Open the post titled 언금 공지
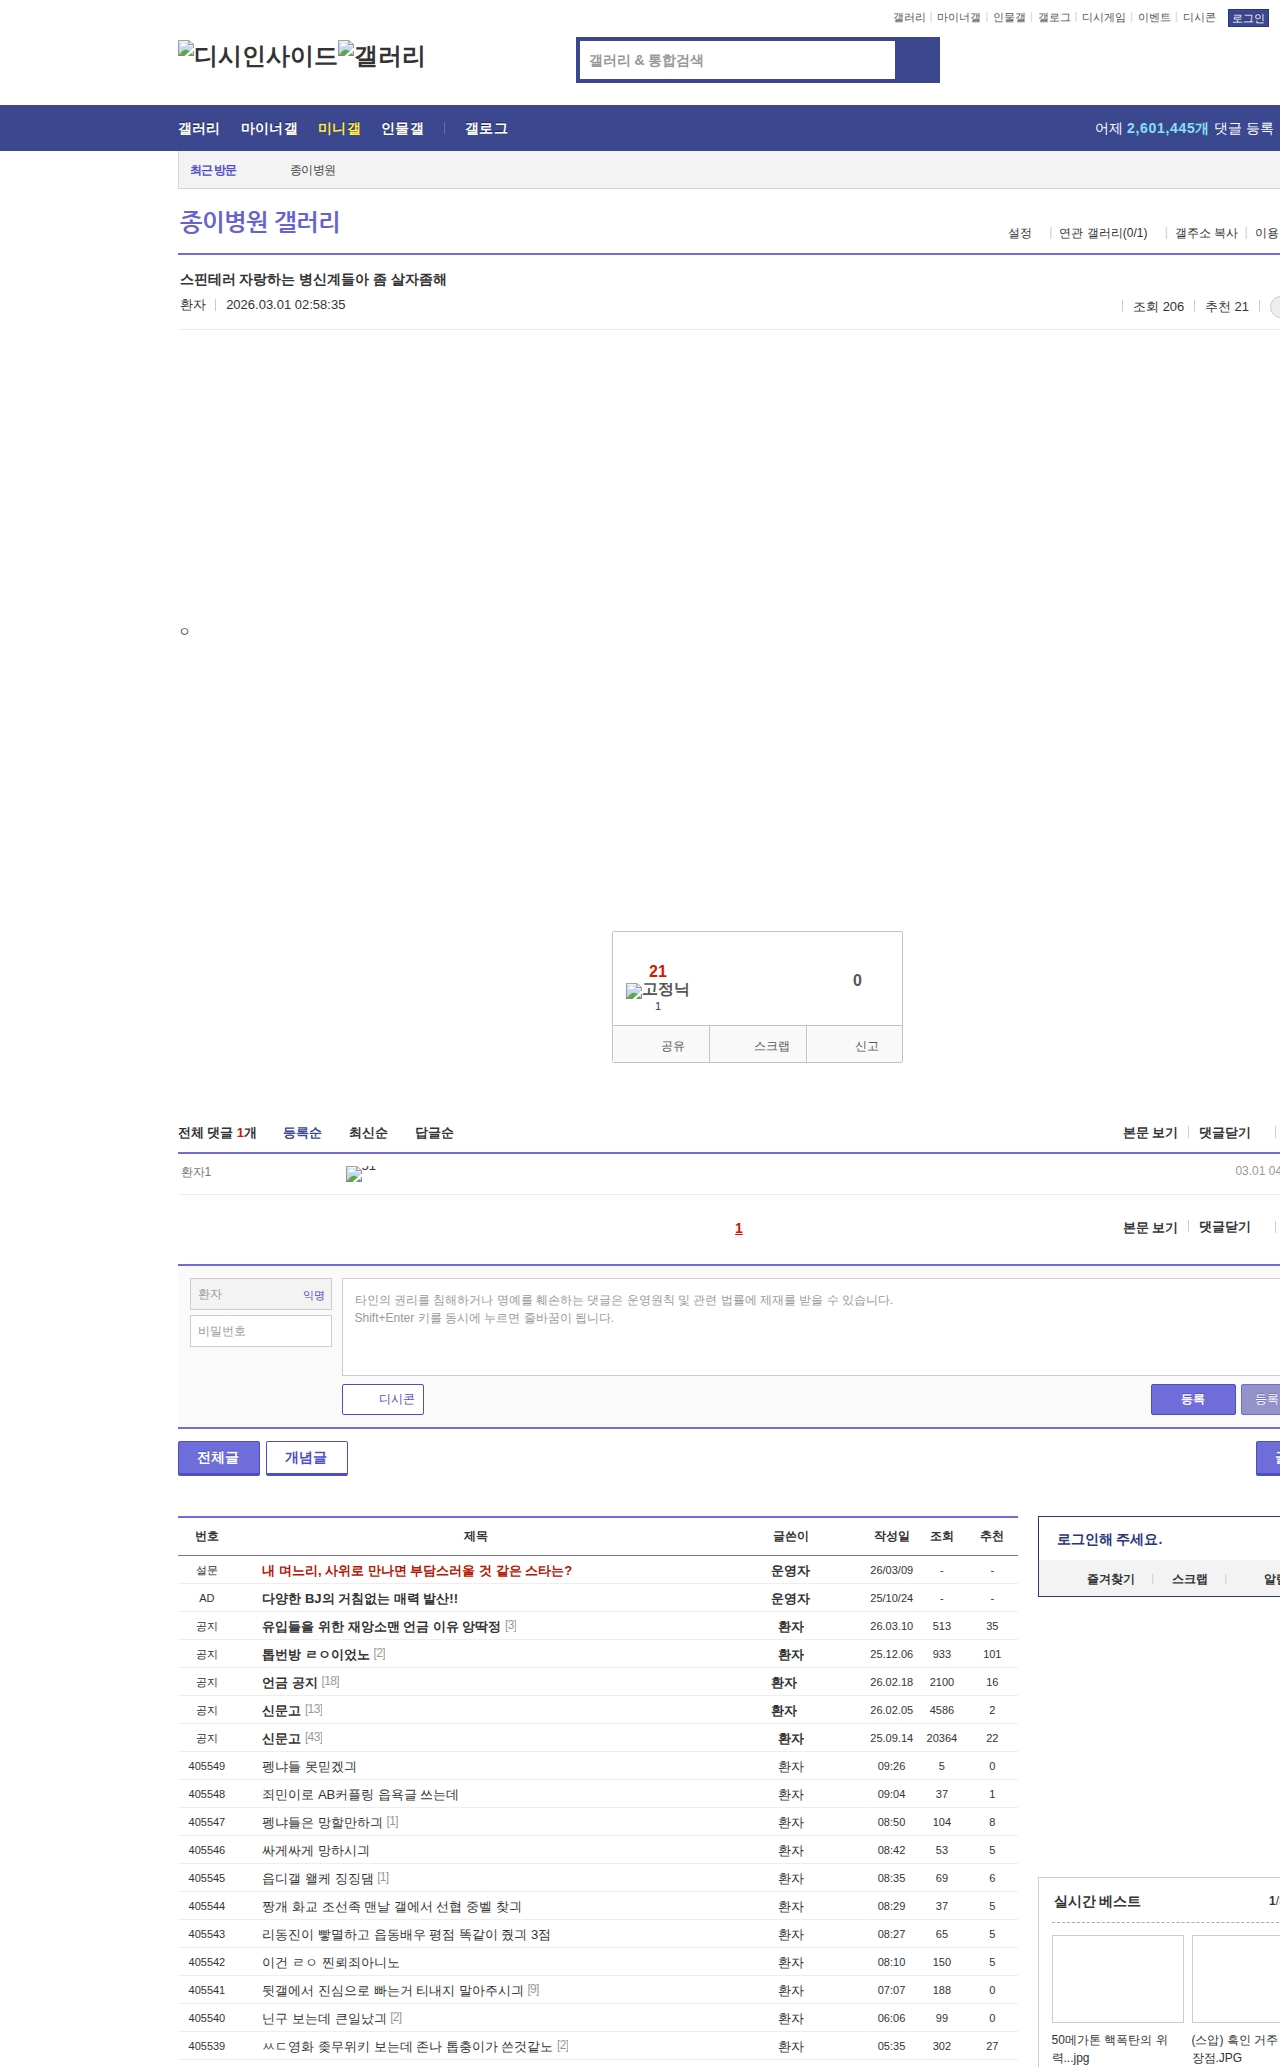This screenshot has width=1280, height=2067. click(289, 1683)
